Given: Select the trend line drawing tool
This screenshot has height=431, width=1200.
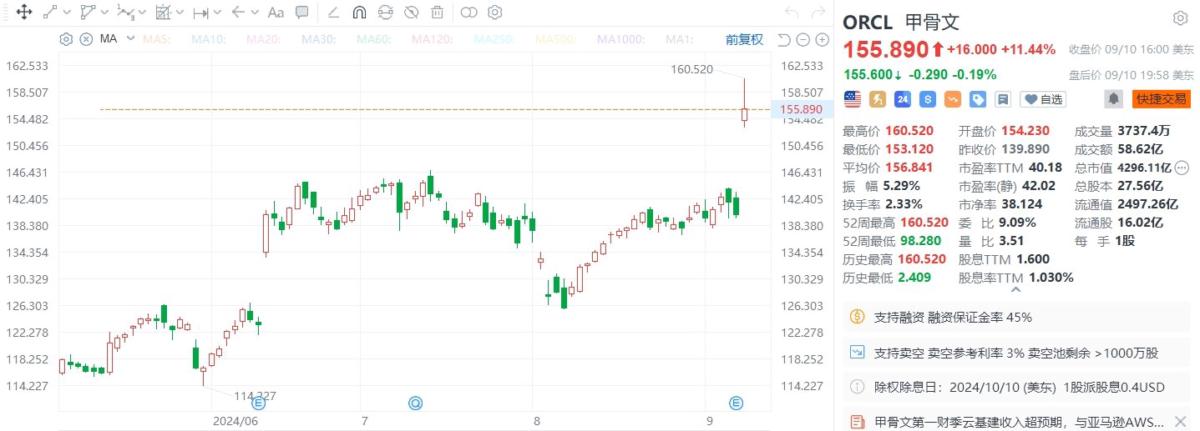Looking at the screenshot, I should [50, 12].
